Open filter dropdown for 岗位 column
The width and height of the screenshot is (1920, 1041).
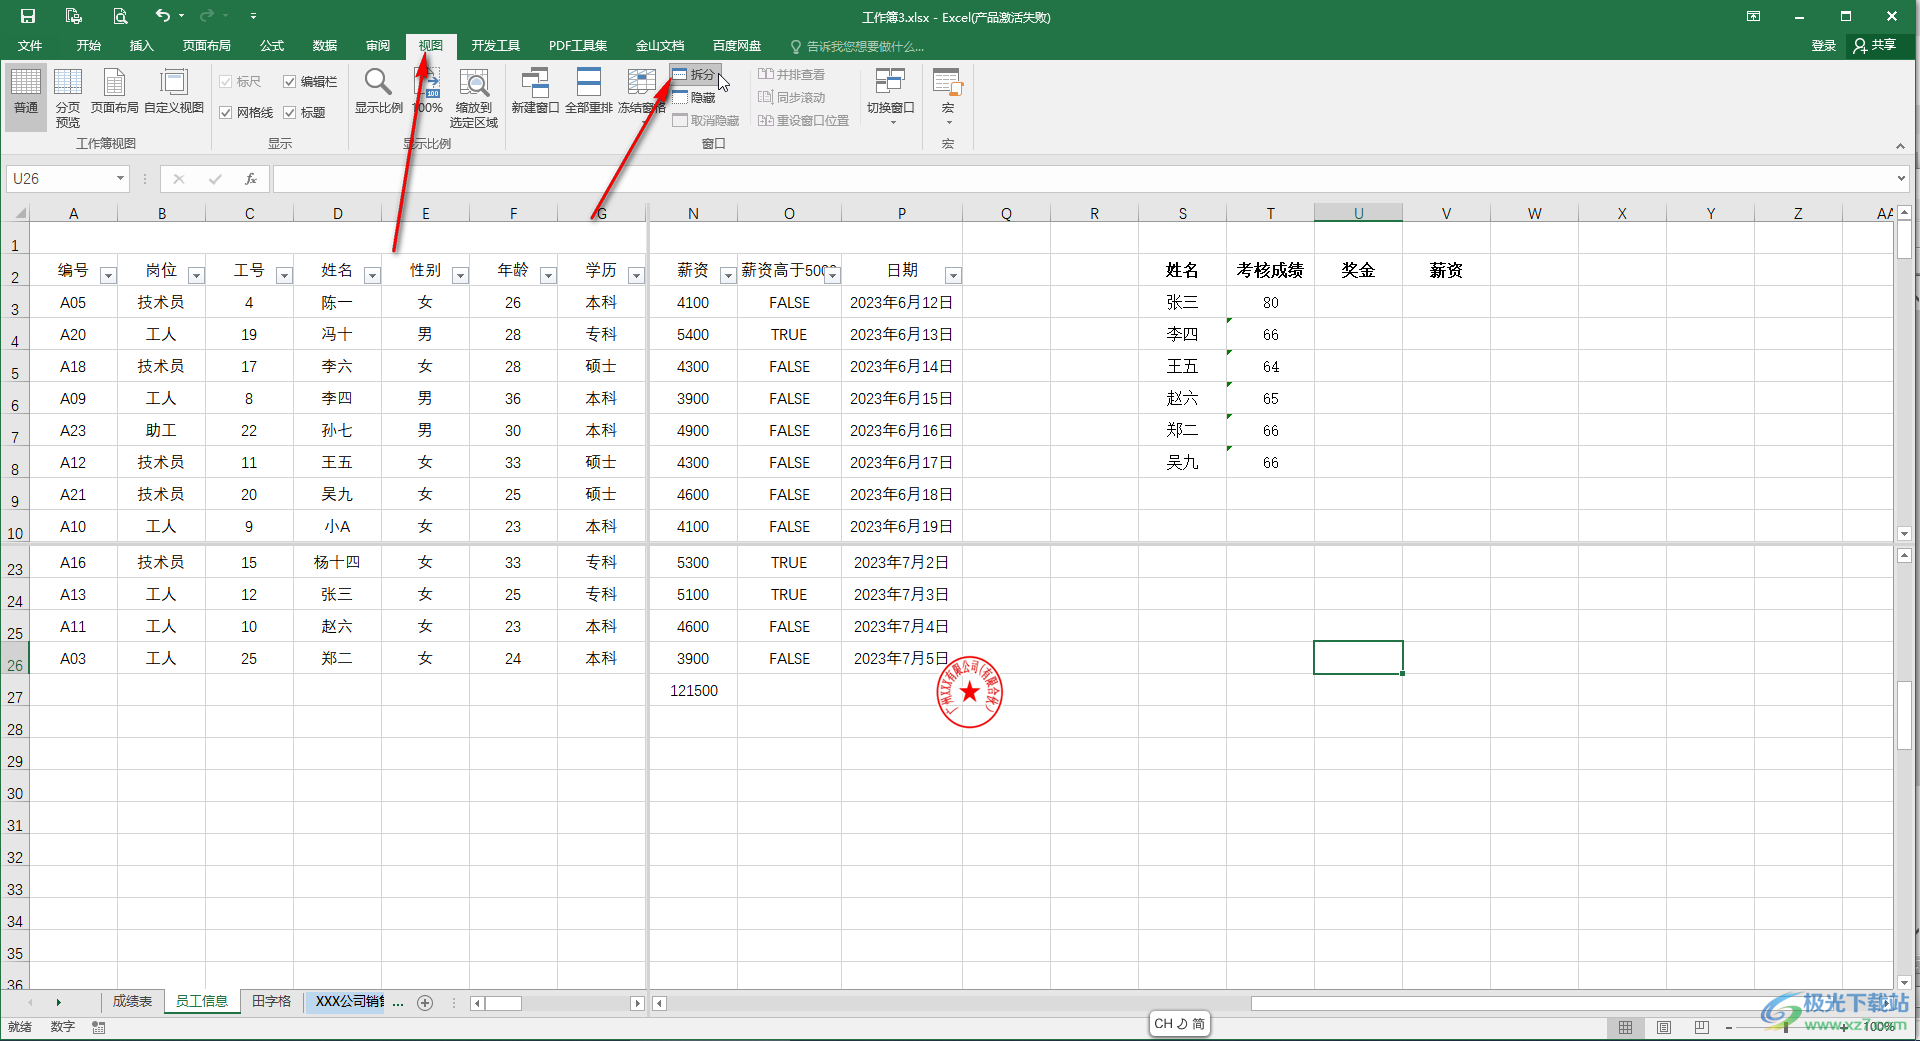point(197,275)
